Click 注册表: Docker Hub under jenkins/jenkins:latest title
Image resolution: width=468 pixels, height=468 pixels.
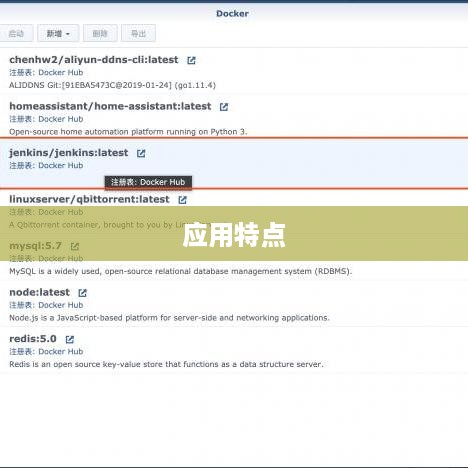[46, 166]
